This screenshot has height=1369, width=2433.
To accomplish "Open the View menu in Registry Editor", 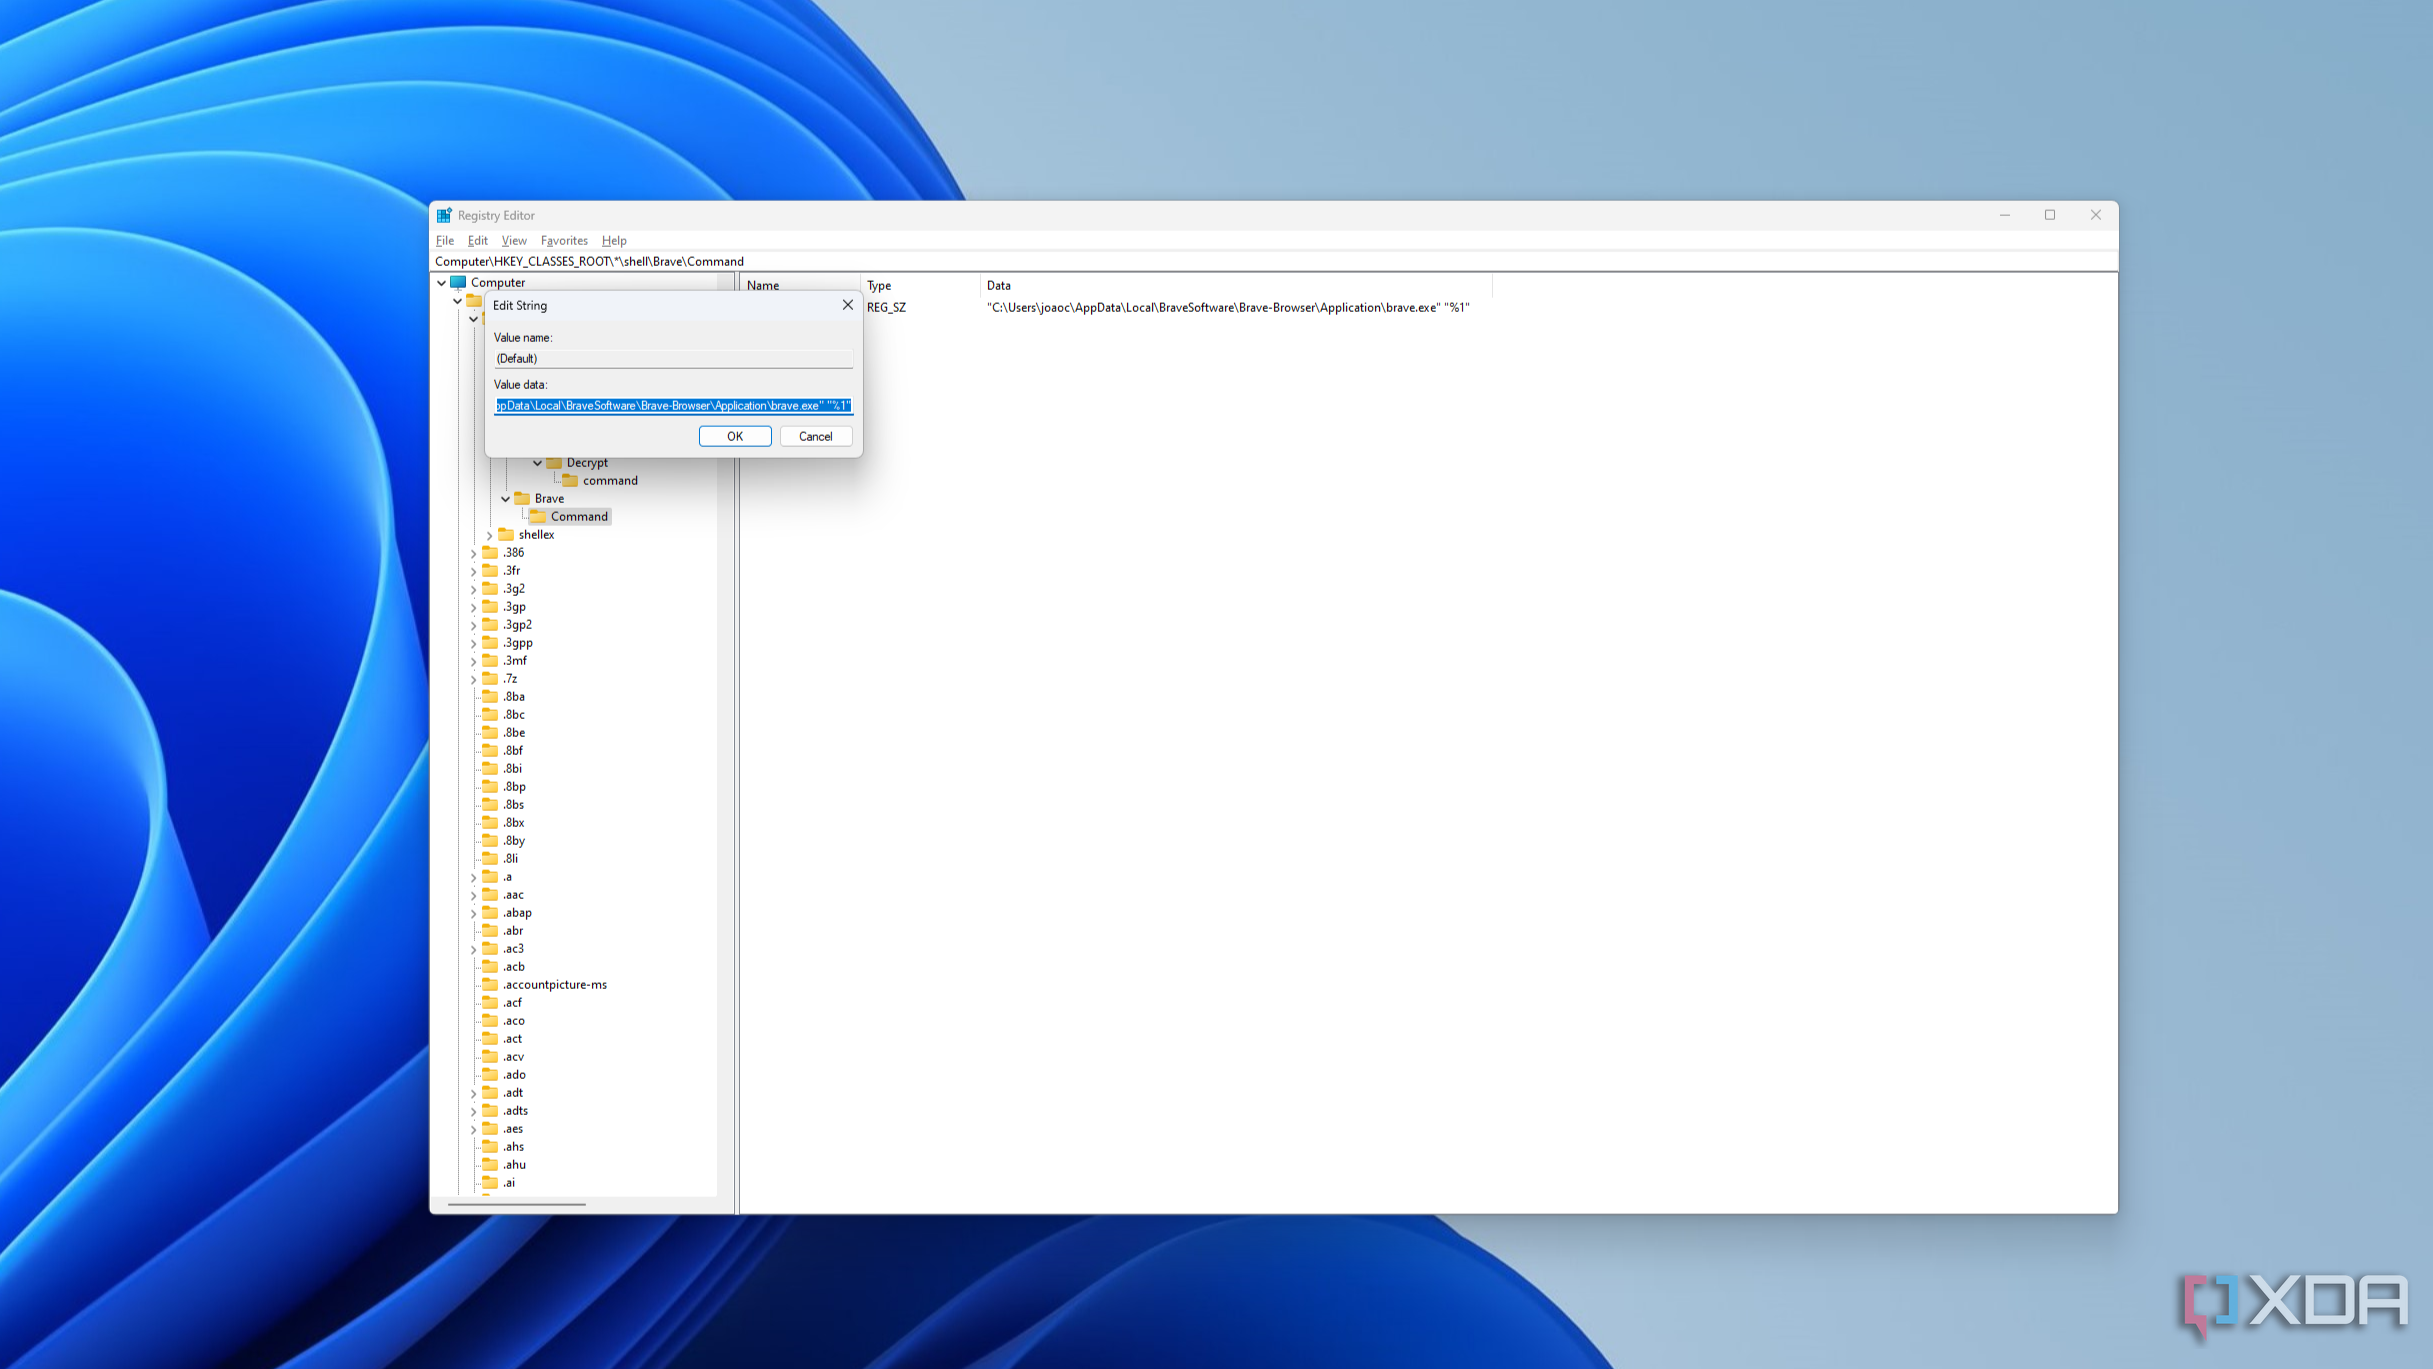I will point(513,239).
